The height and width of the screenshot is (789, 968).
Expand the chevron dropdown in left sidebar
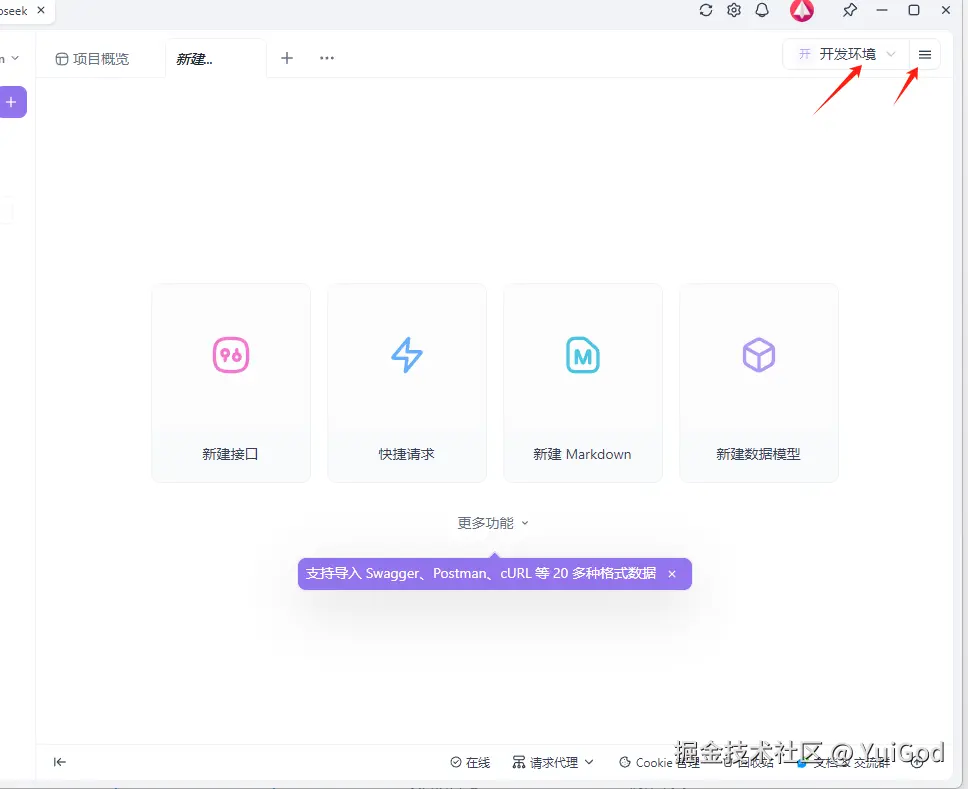[x=15, y=58]
